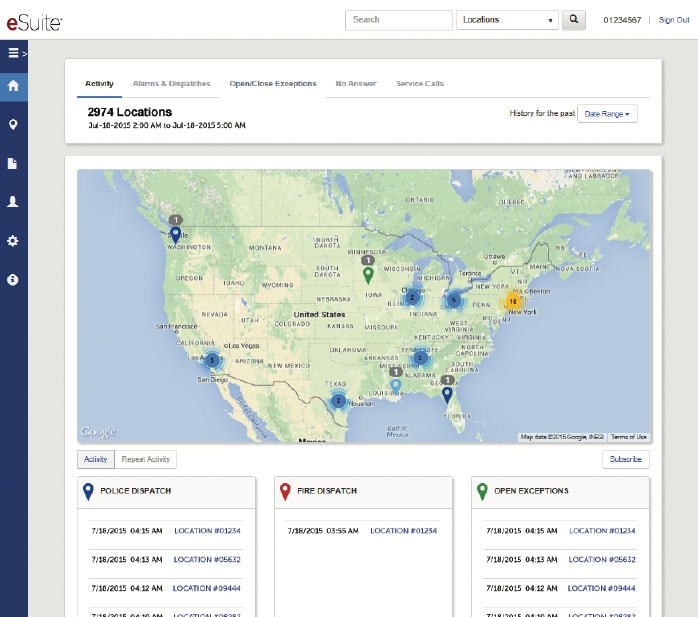Open the Home sidebar icon

13,85
